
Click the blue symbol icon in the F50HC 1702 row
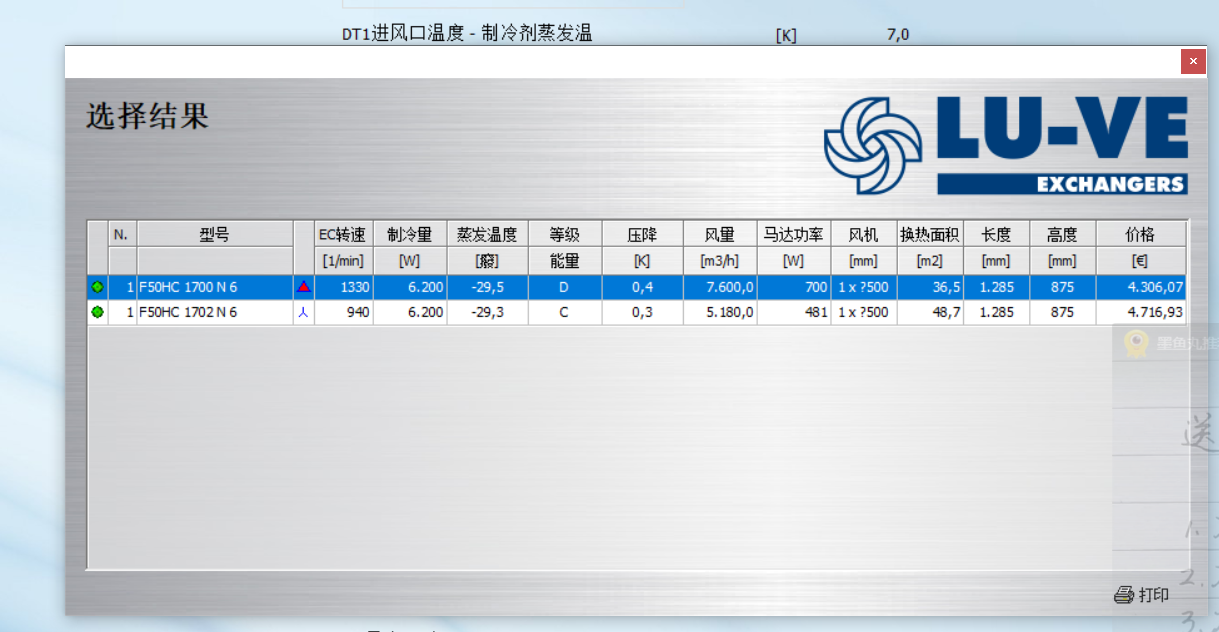304,312
